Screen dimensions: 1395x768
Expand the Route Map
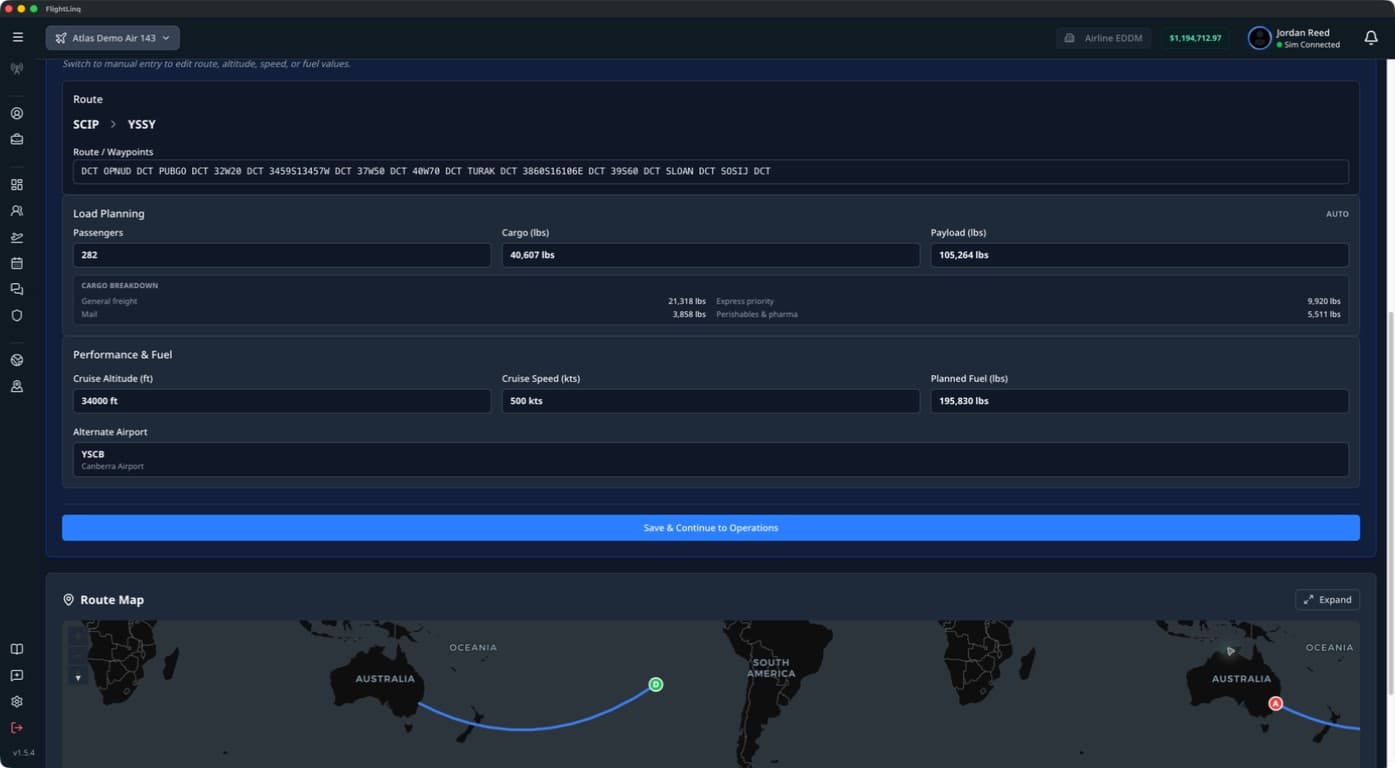(x=1327, y=600)
